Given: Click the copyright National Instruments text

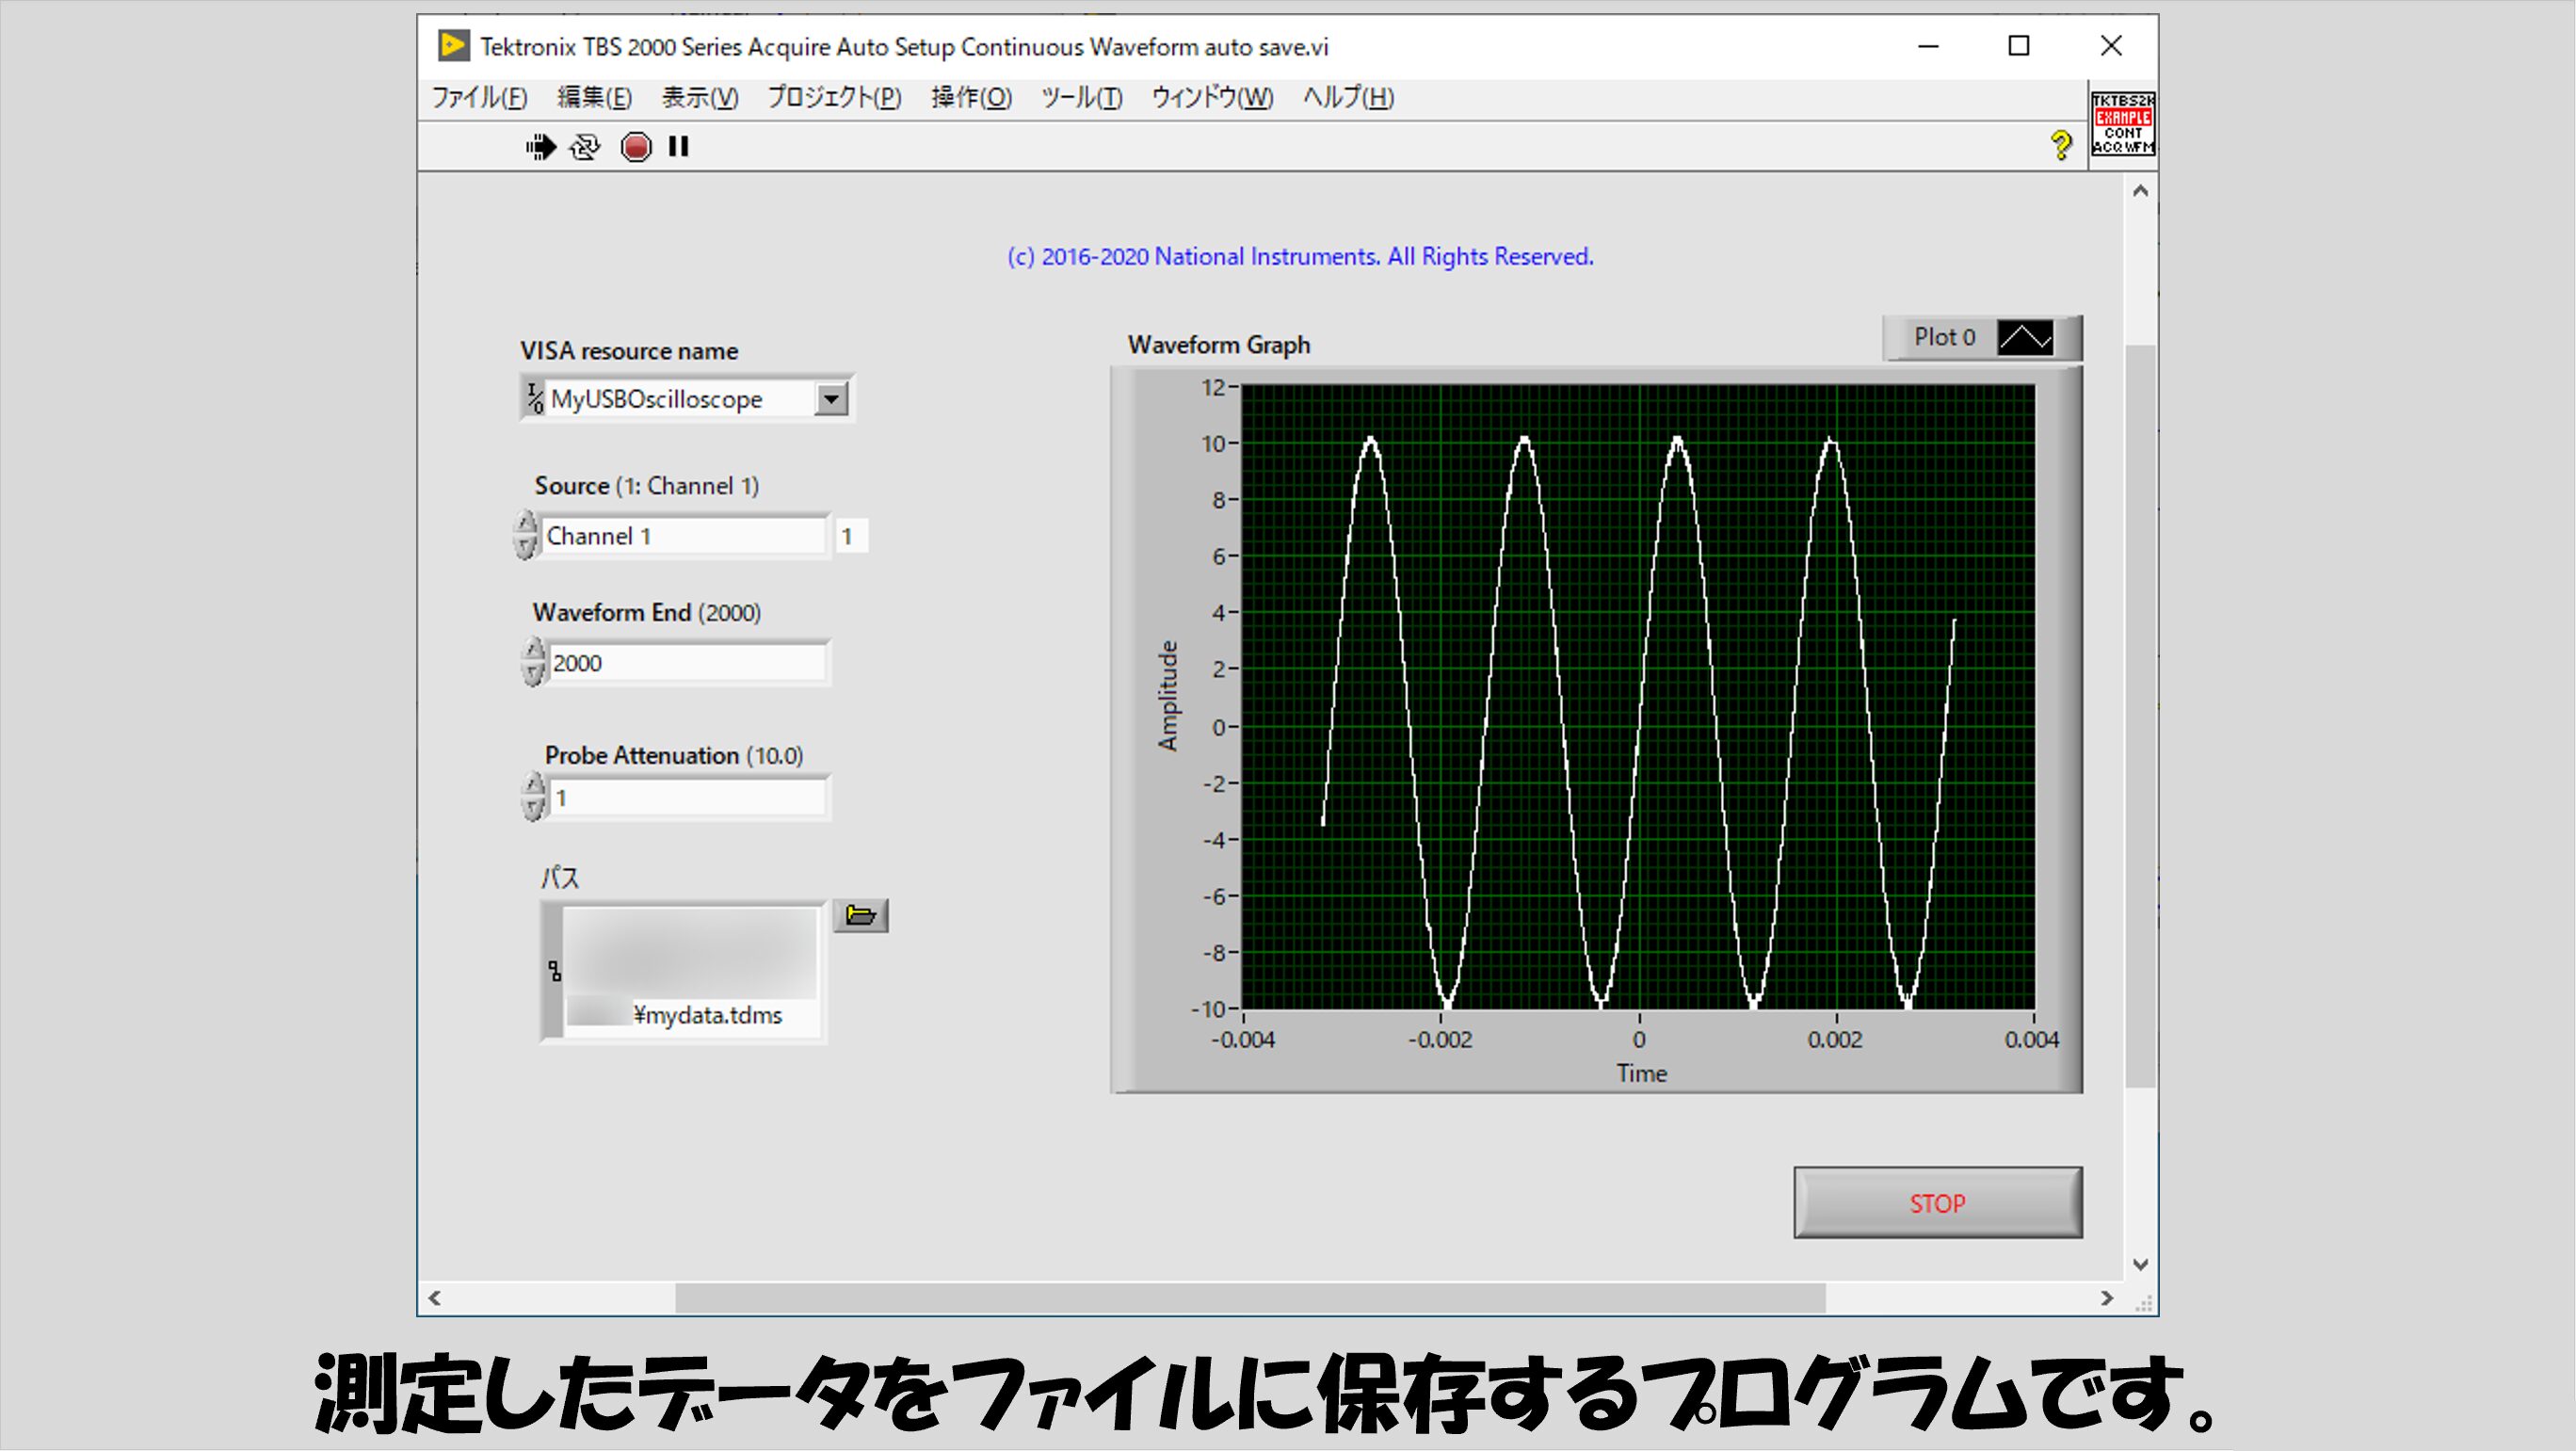Looking at the screenshot, I should pos(1300,257).
